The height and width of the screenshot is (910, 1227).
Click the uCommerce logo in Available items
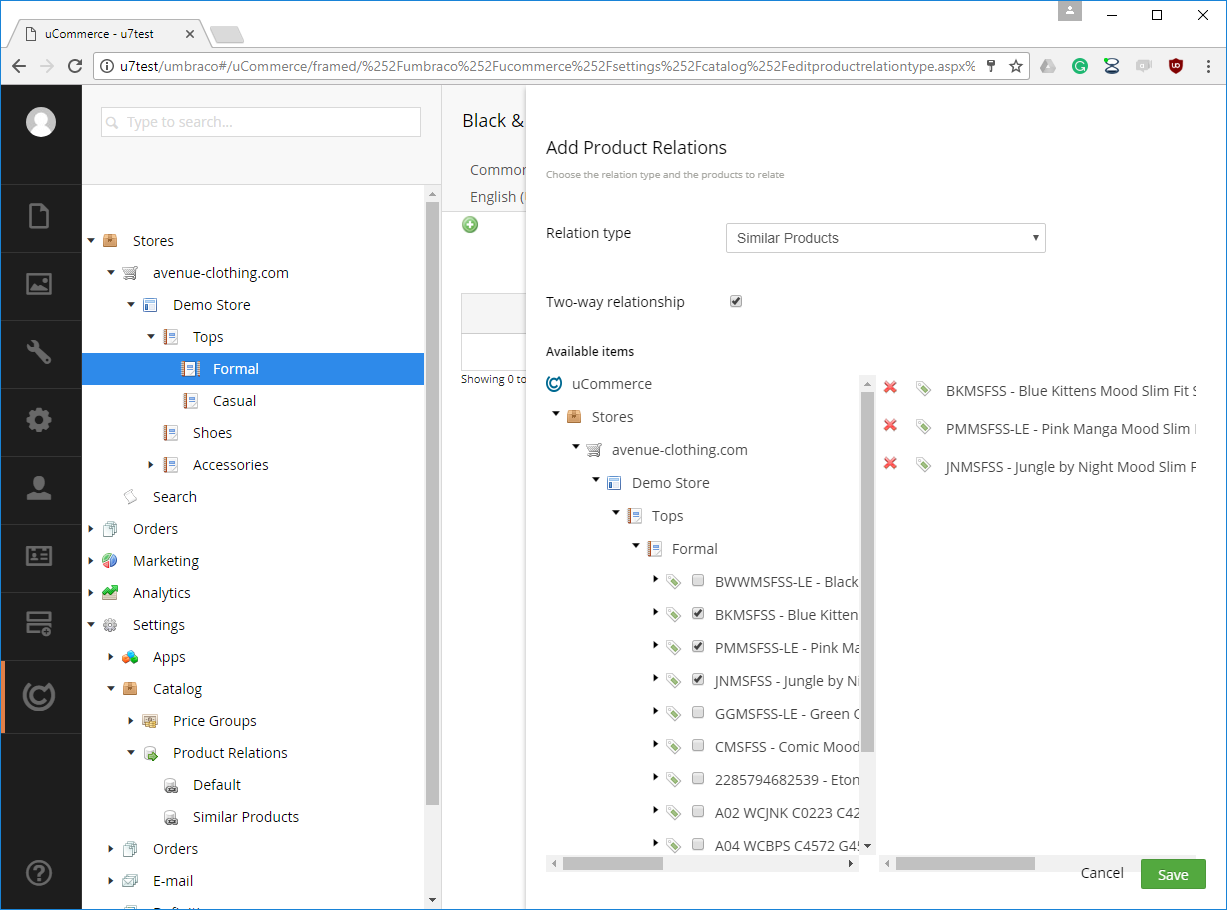554,383
